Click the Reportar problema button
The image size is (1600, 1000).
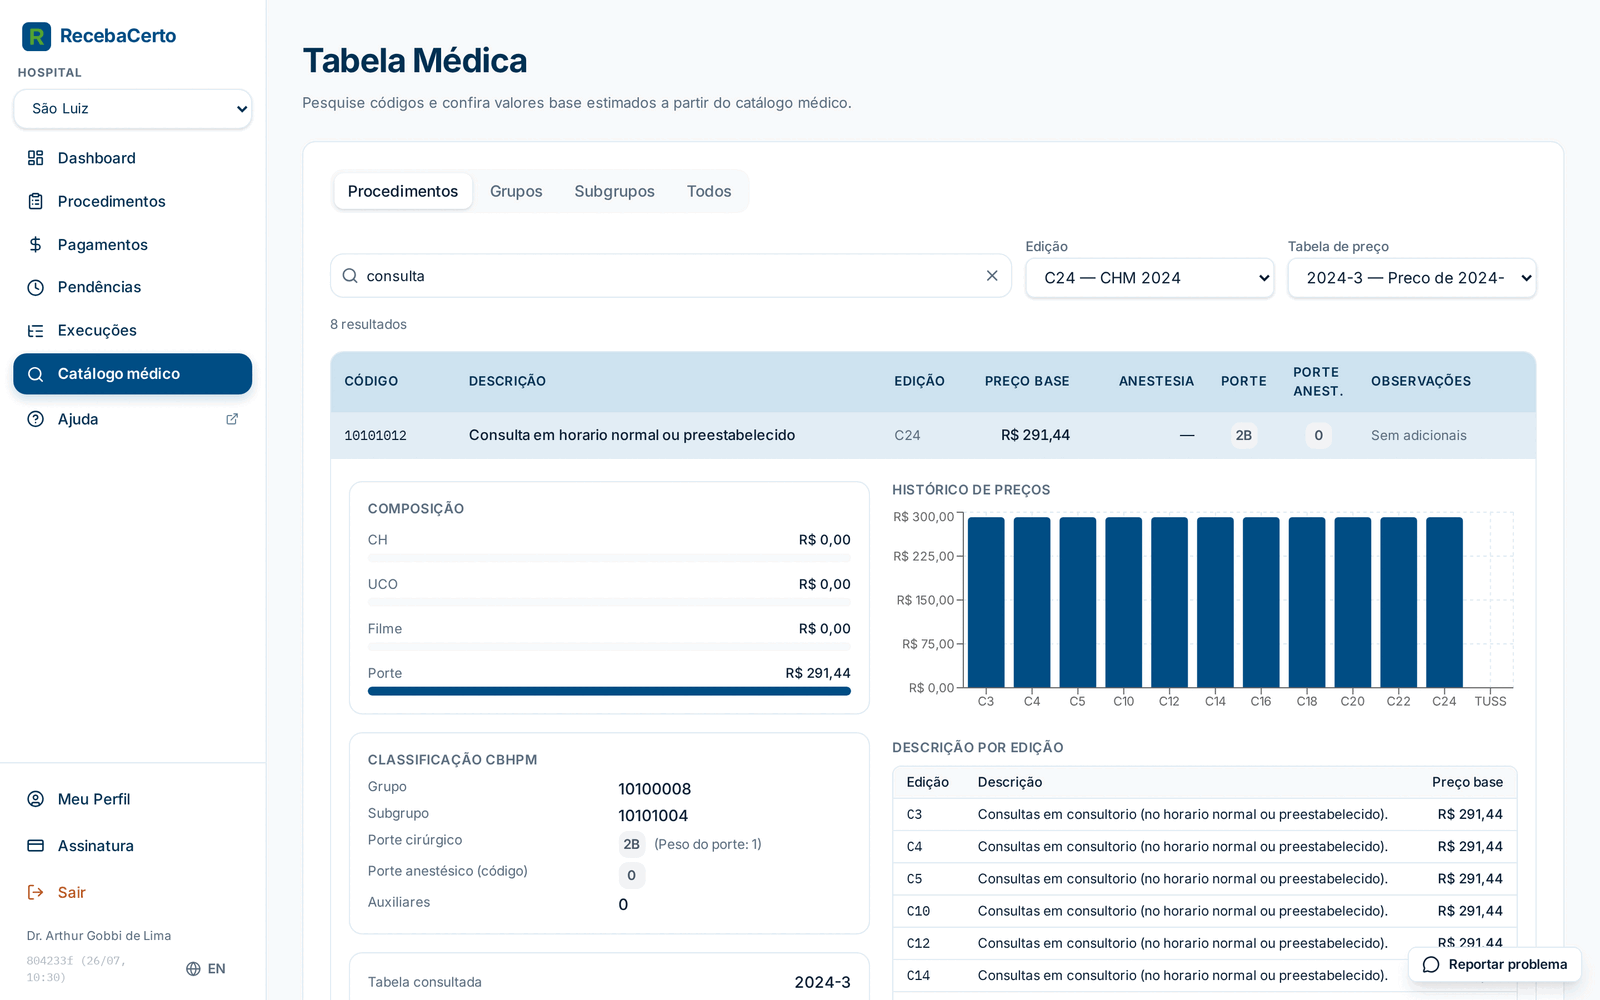pyautogui.click(x=1495, y=964)
